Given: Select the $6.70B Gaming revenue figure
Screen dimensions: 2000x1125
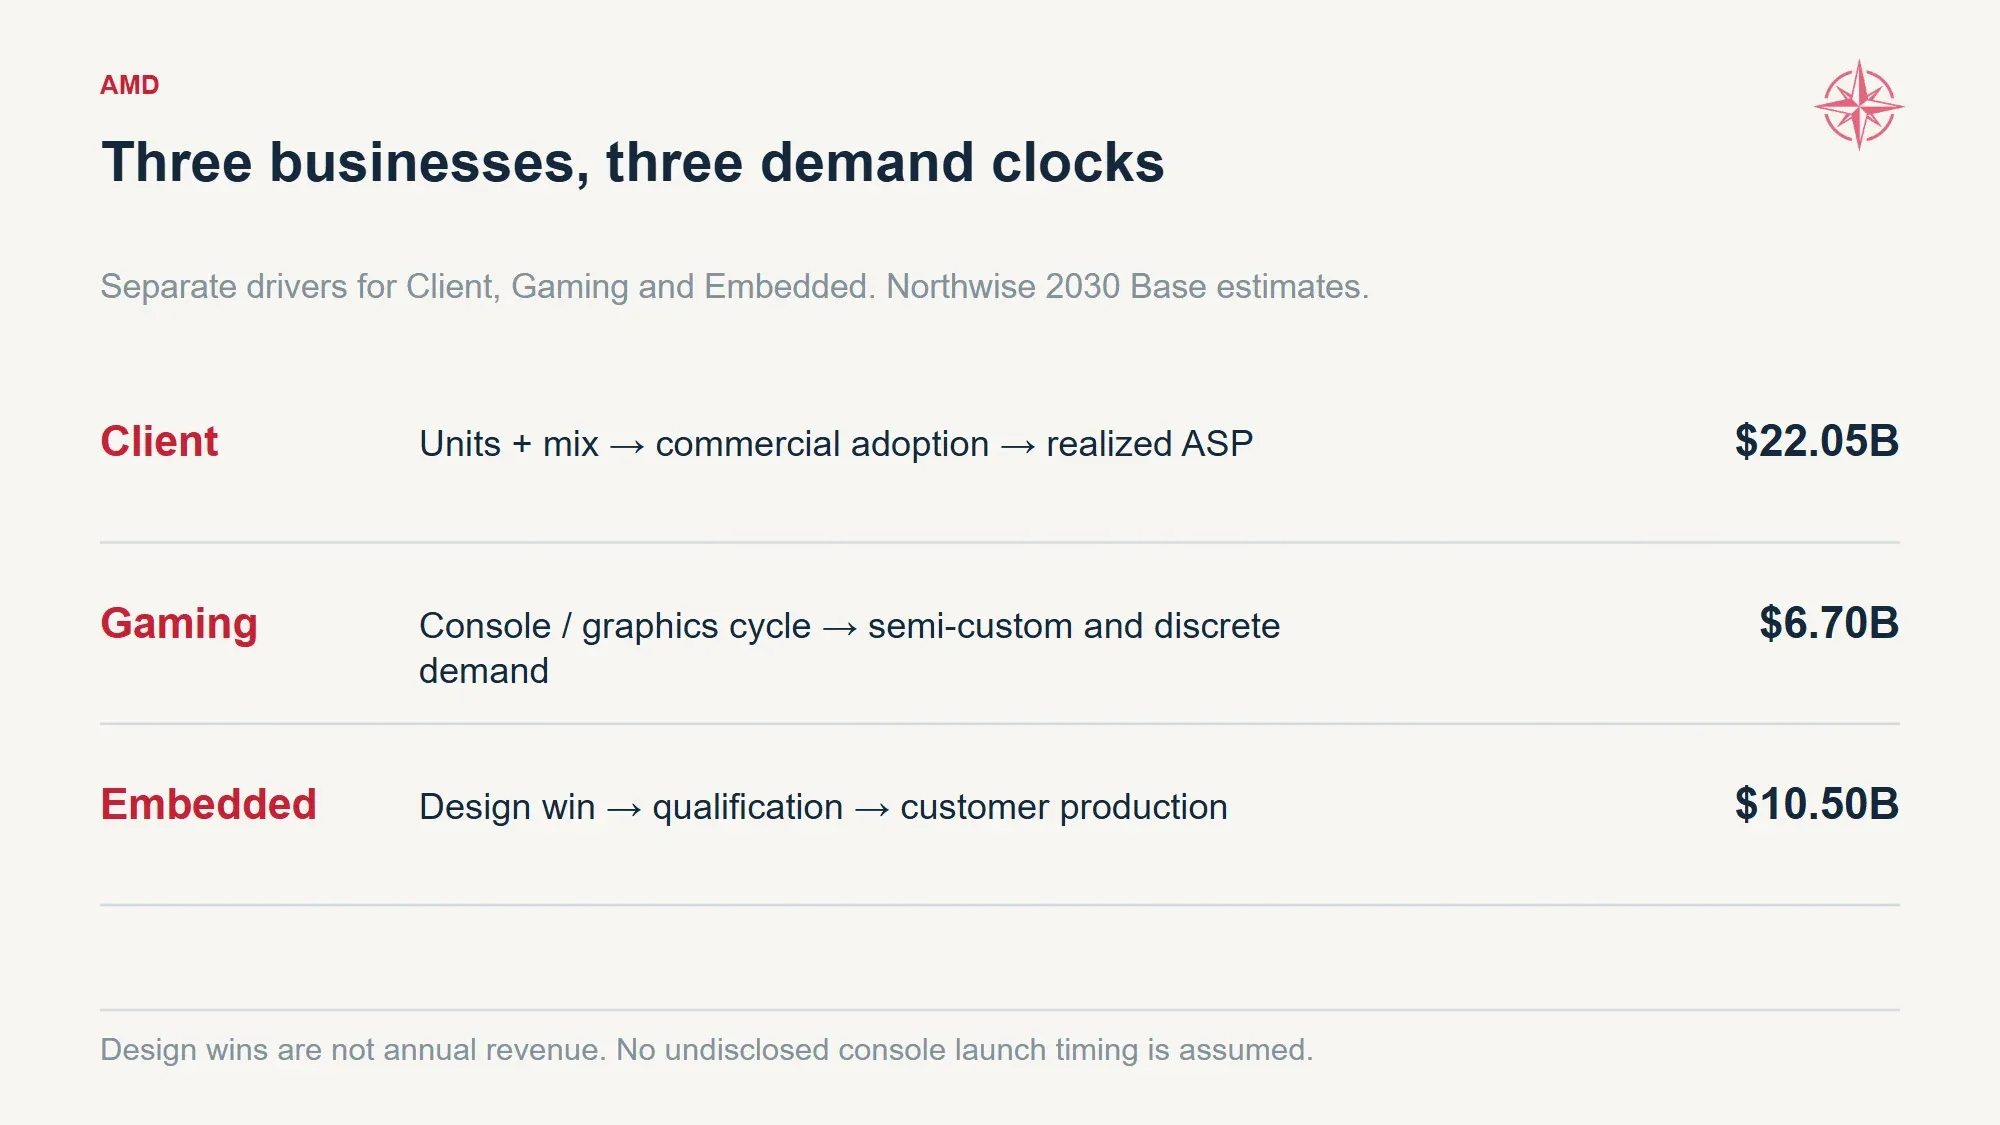Looking at the screenshot, I should click(1829, 623).
